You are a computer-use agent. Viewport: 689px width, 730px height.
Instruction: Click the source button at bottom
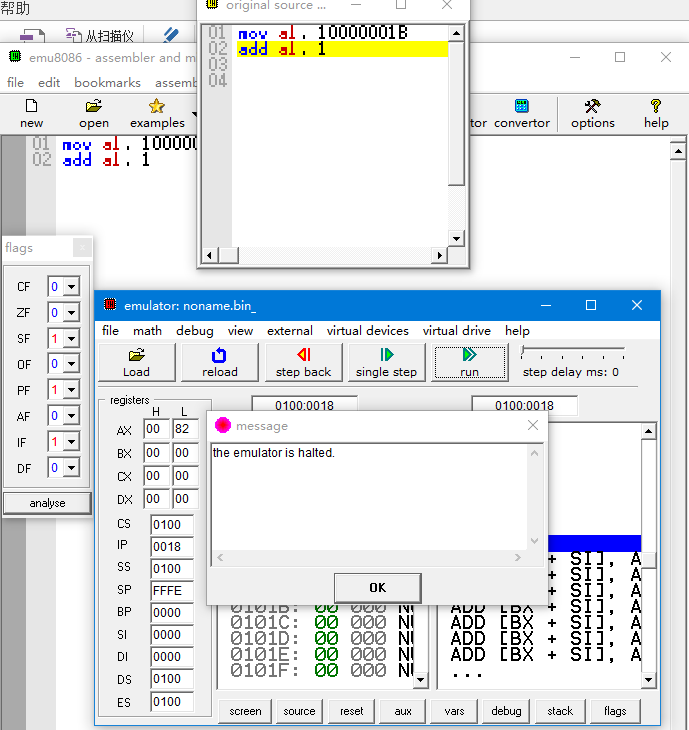coord(299,711)
